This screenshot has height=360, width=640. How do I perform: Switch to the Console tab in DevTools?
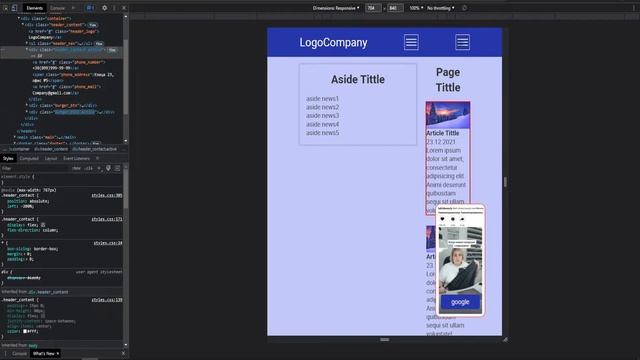pos(58,8)
